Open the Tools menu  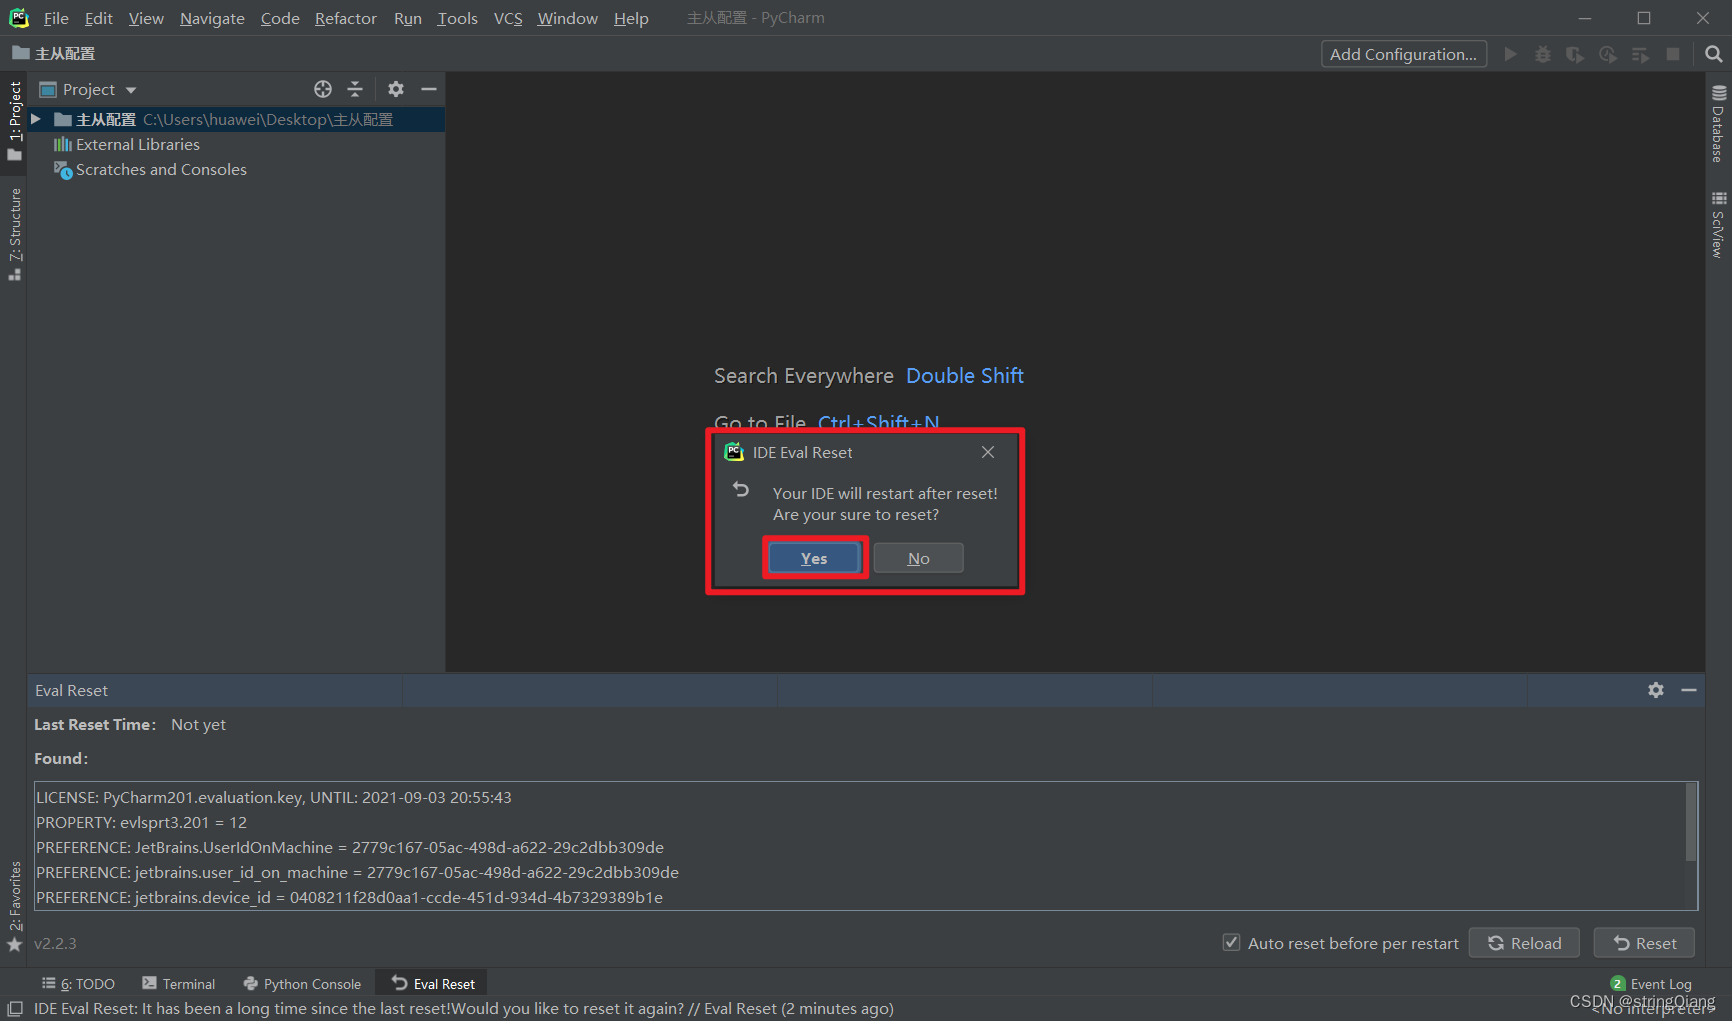[x=457, y=18]
